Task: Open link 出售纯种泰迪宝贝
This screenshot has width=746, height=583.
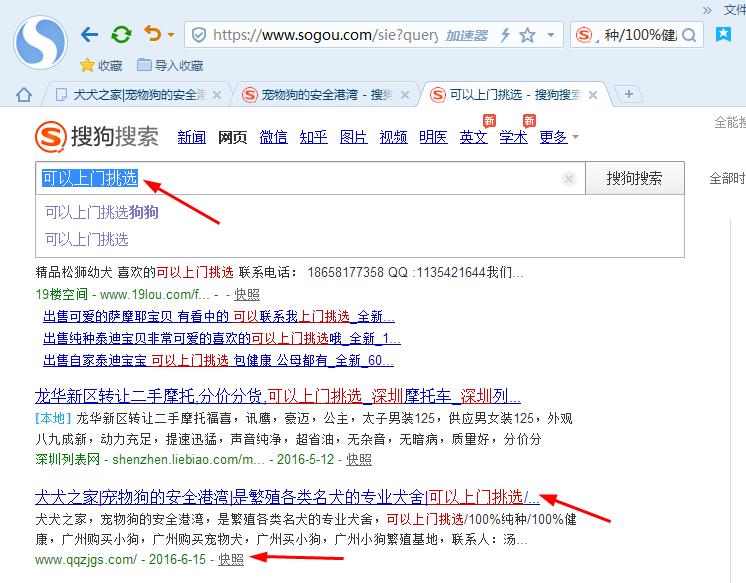Action: (x=222, y=338)
